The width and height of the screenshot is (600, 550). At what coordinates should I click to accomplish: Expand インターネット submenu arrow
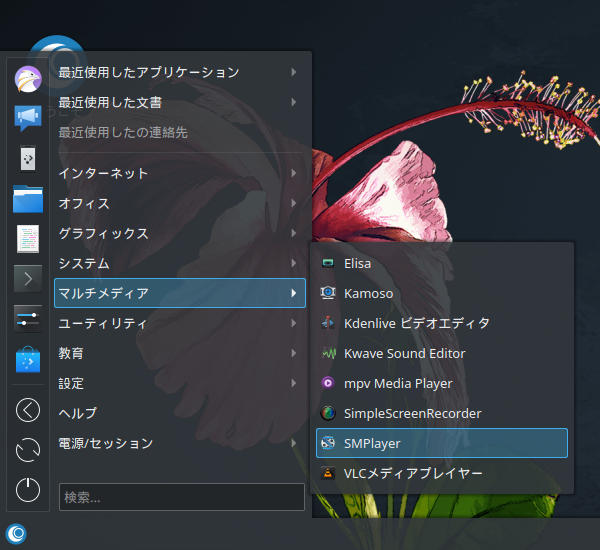click(293, 173)
